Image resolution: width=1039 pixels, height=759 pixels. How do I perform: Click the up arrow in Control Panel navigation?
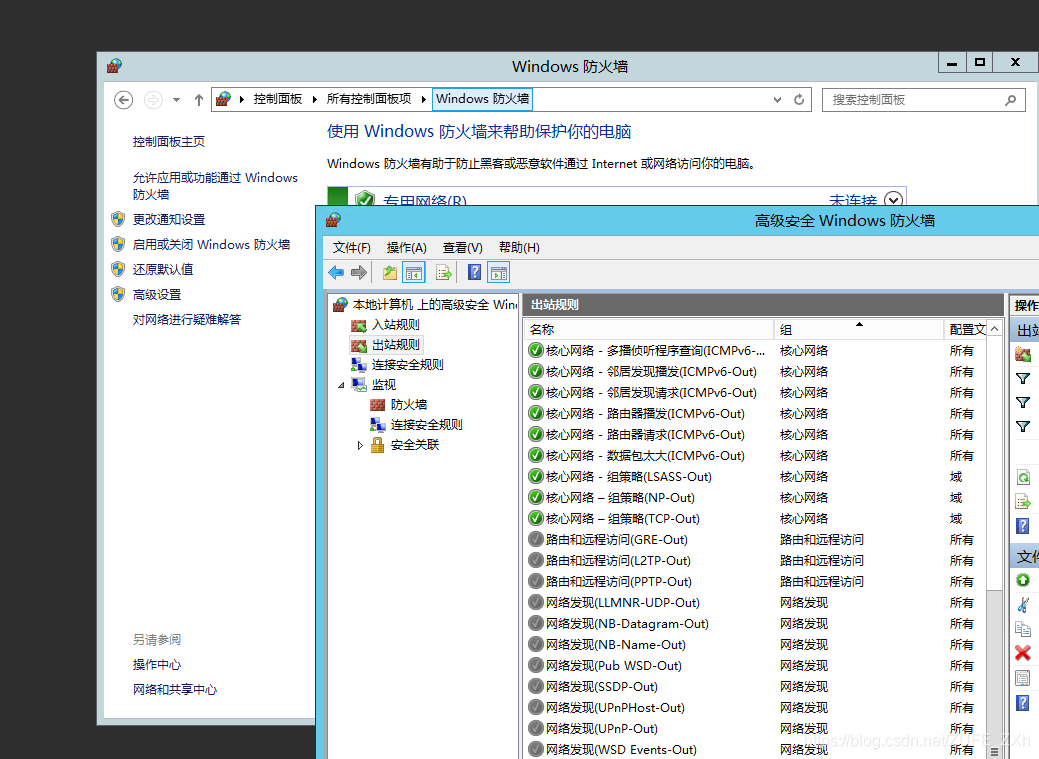(199, 99)
